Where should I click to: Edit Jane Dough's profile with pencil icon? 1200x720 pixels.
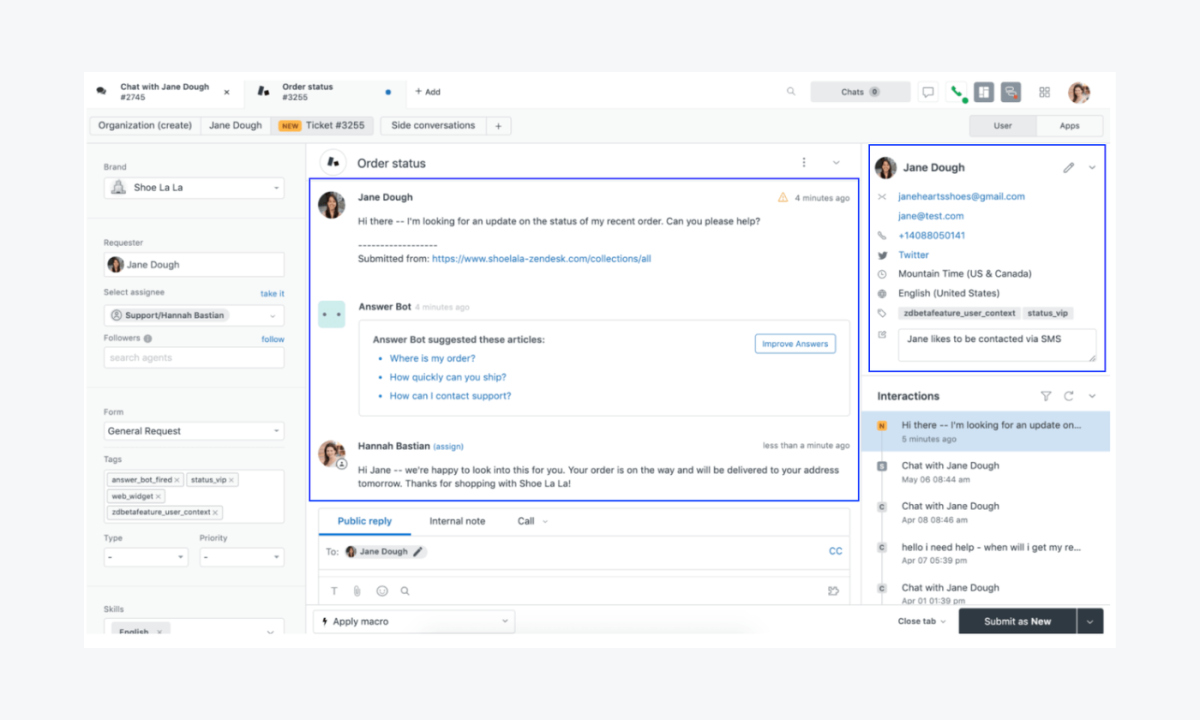pos(1068,168)
